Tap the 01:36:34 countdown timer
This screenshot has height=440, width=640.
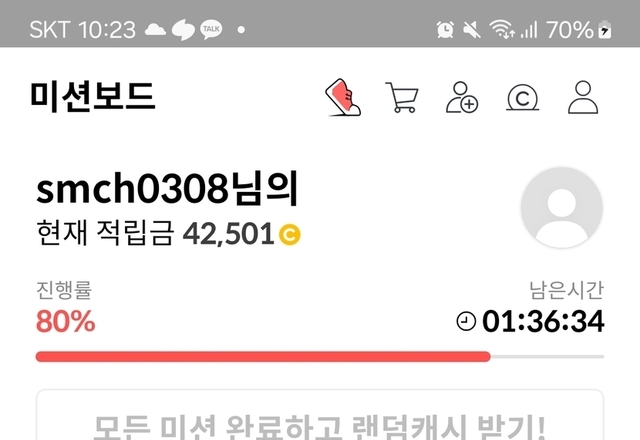coord(543,321)
